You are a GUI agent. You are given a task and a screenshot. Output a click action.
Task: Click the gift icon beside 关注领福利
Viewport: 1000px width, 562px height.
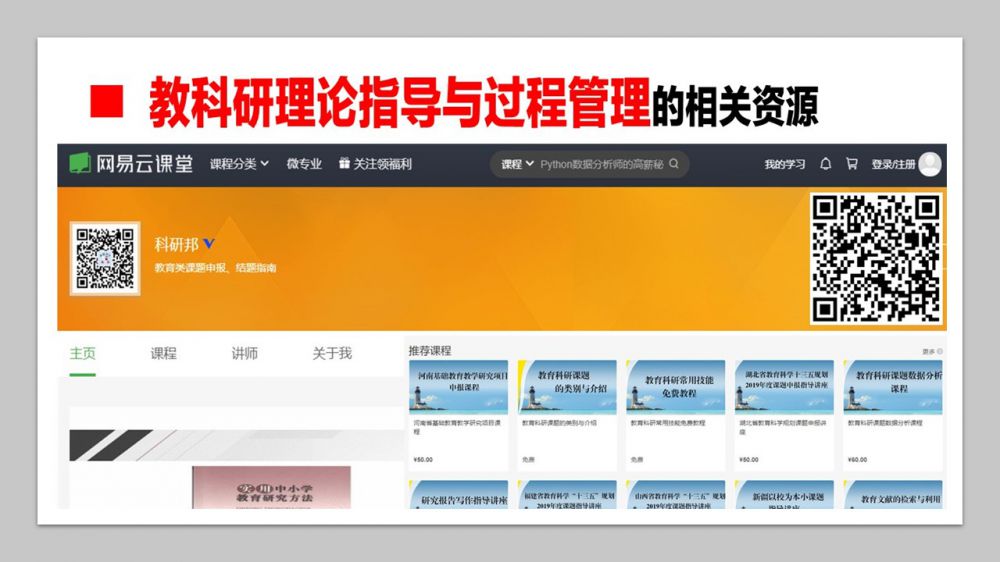(x=344, y=164)
